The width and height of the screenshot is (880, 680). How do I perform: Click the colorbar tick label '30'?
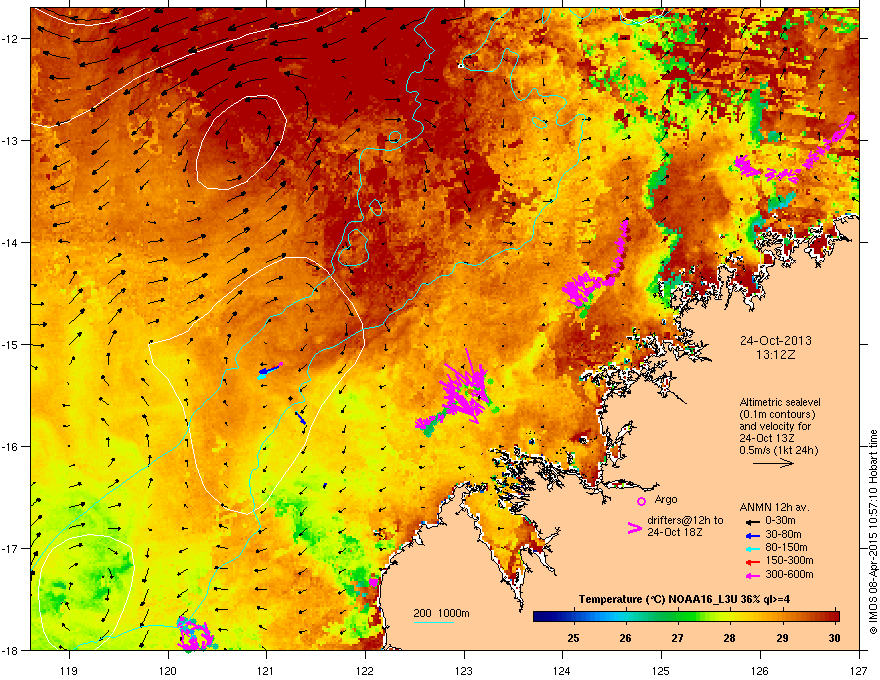pyautogui.click(x=834, y=638)
